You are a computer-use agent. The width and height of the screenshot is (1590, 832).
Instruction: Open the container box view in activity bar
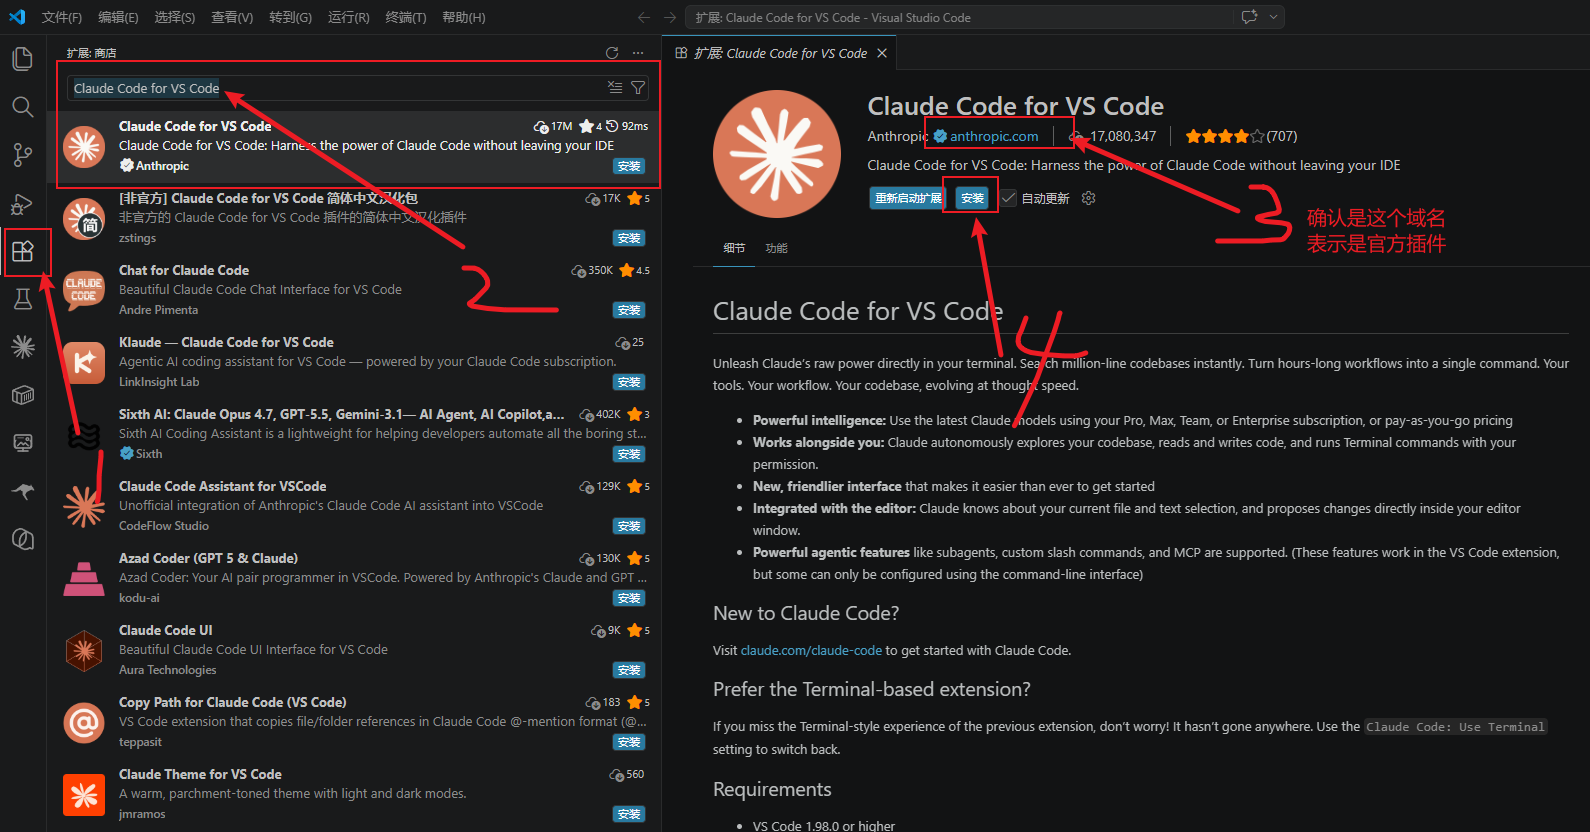(x=22, y=395)
